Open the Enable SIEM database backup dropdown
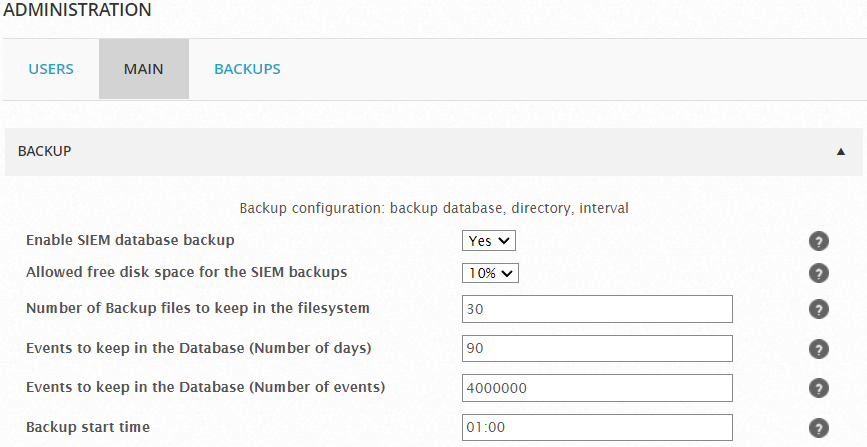This screenshot has width=867, height=447. (489, 241)
